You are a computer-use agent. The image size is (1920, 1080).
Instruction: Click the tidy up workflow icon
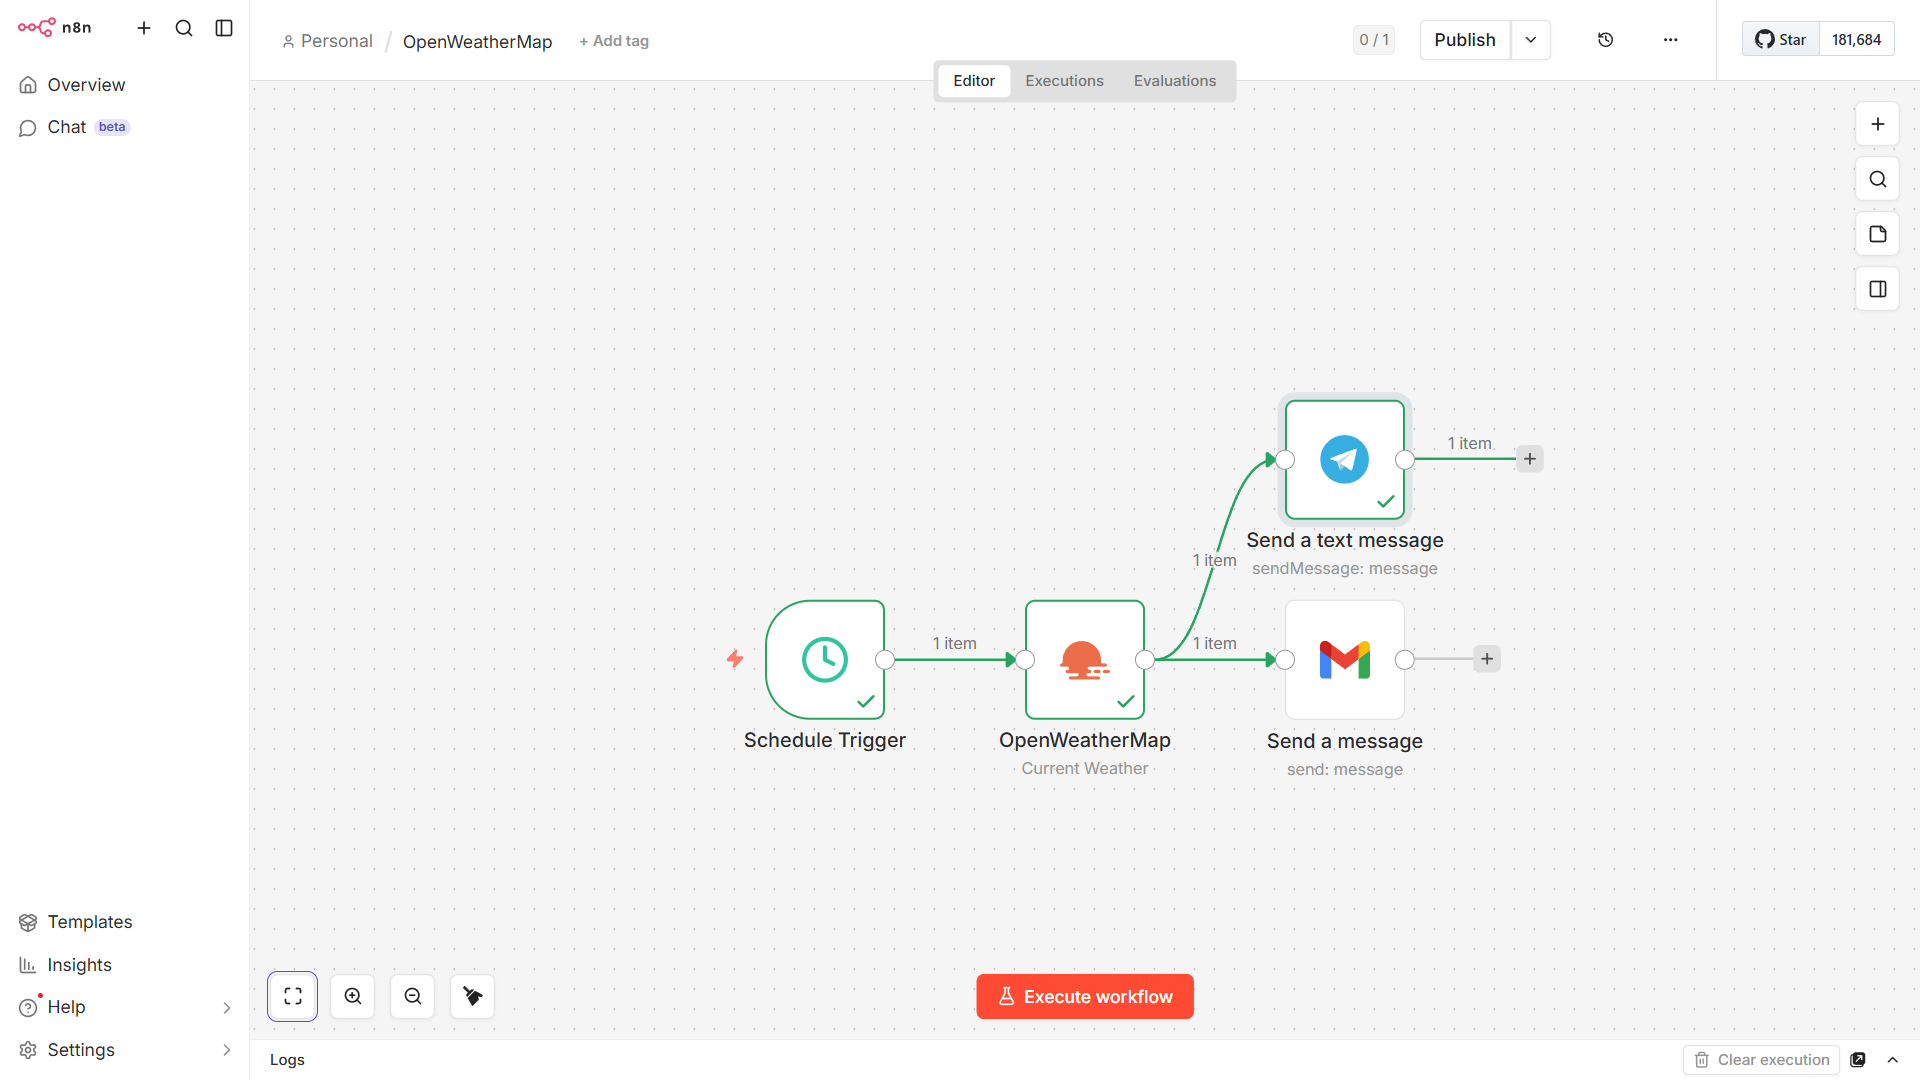pyautogui.click(x=473, y=996)
